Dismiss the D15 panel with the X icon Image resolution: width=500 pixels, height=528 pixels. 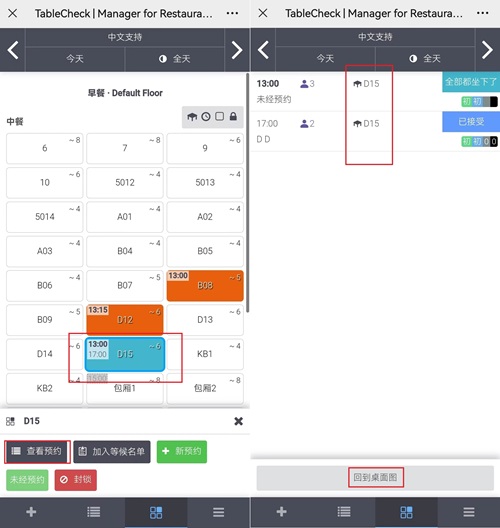click(238, 421)
